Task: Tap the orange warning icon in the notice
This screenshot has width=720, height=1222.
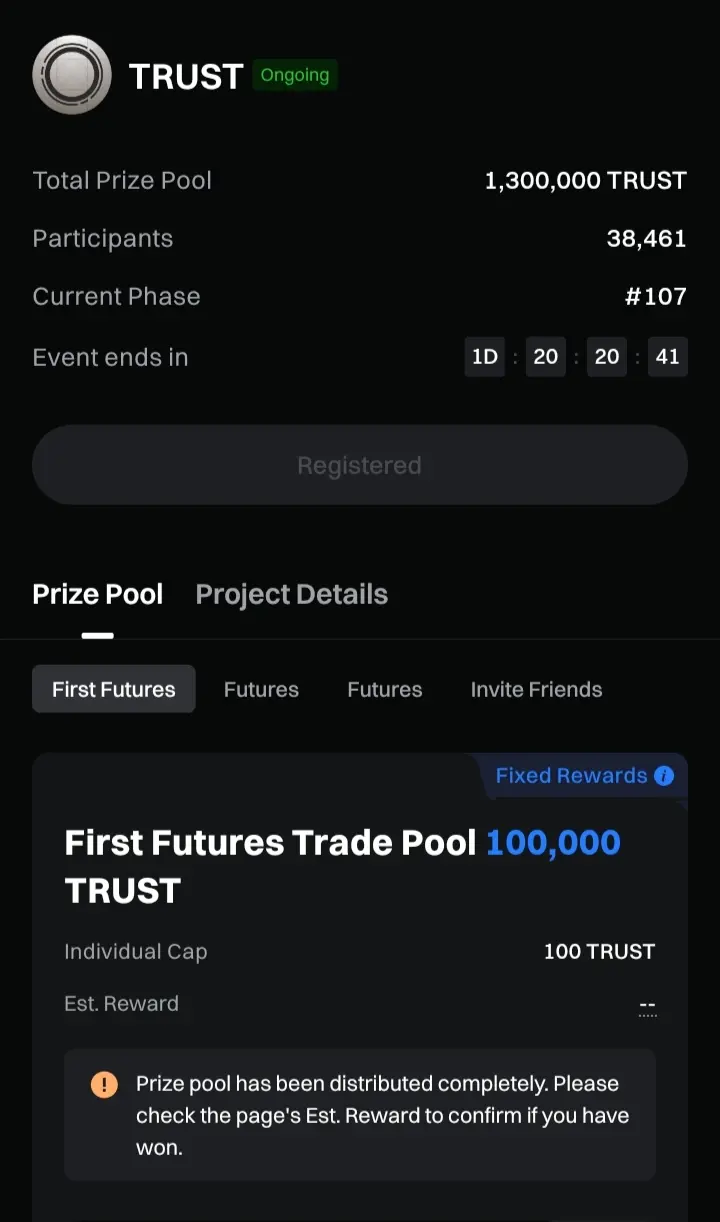Action: tap(104, 1085)
